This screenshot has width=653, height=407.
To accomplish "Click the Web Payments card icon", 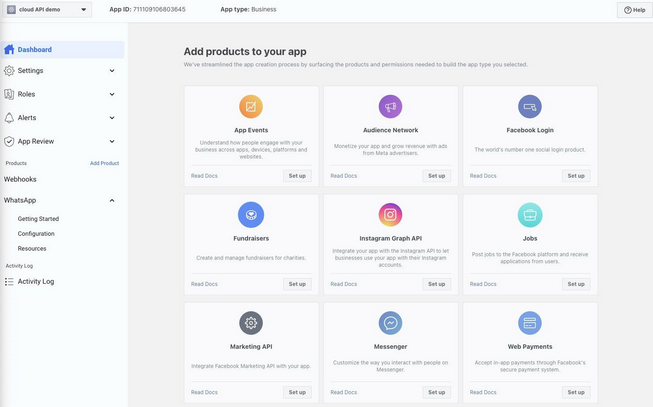I will [530, 323].
